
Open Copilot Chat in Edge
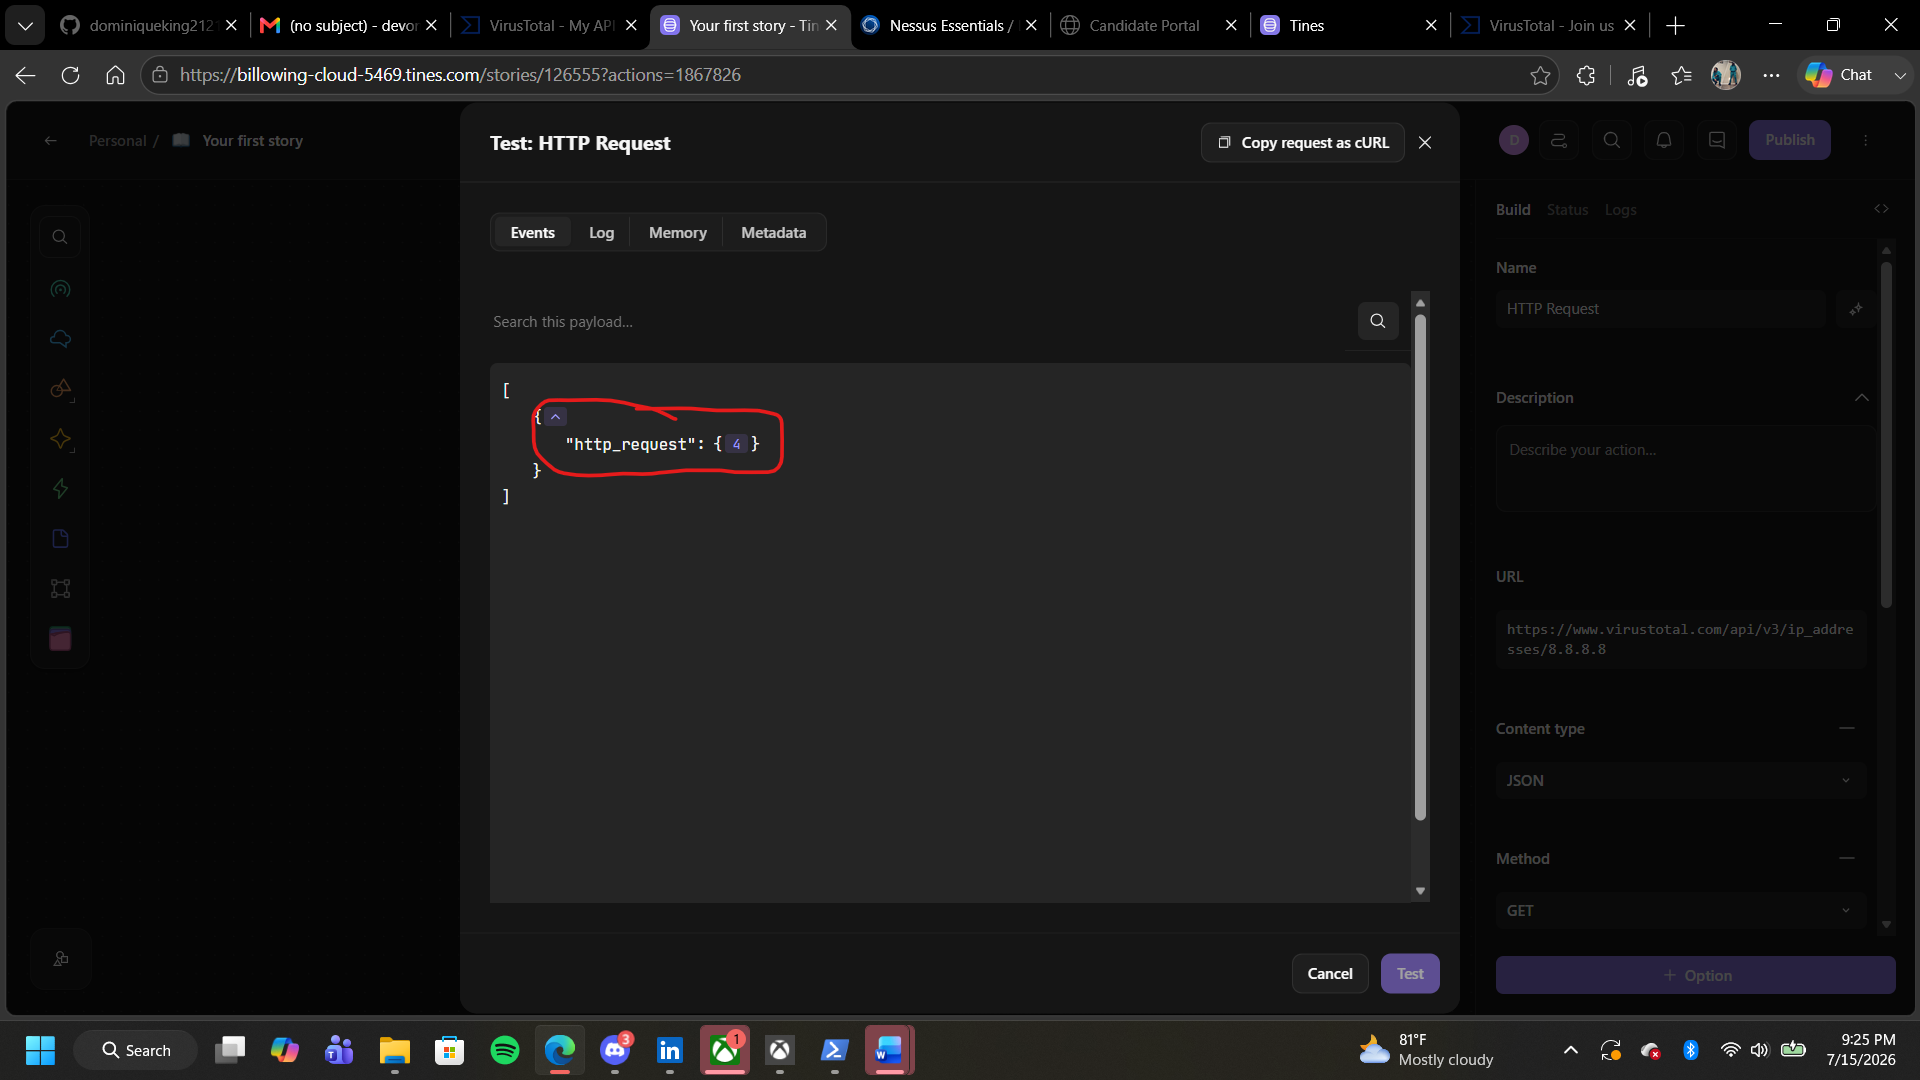pyautogui.click(x=1840, y=75)
